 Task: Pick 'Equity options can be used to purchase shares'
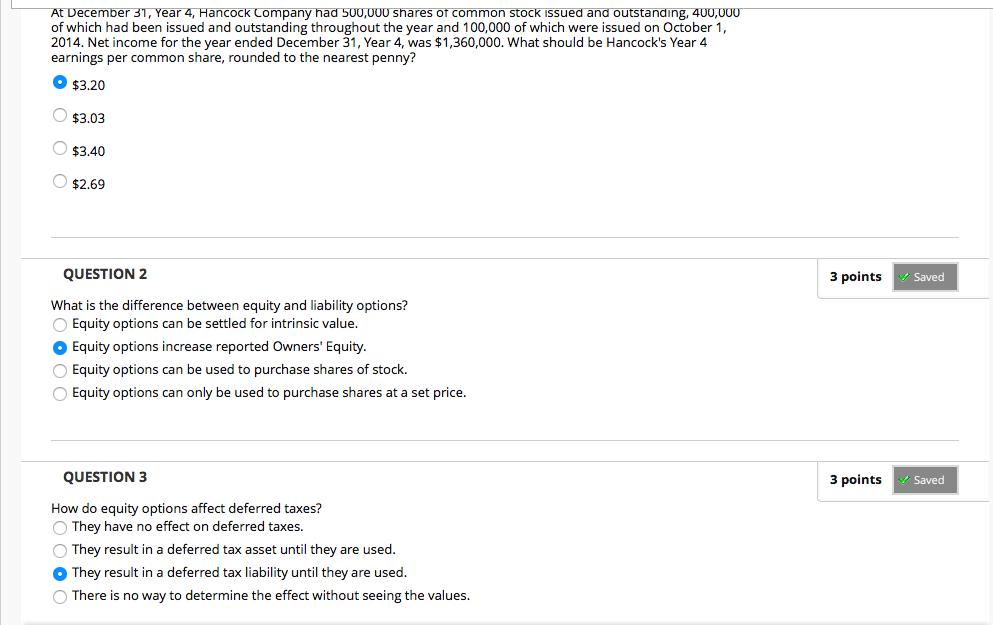(60, 370)
